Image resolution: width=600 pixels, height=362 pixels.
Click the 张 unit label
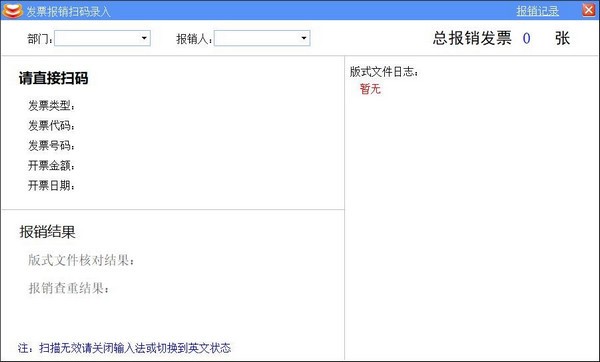coord(562,38)
